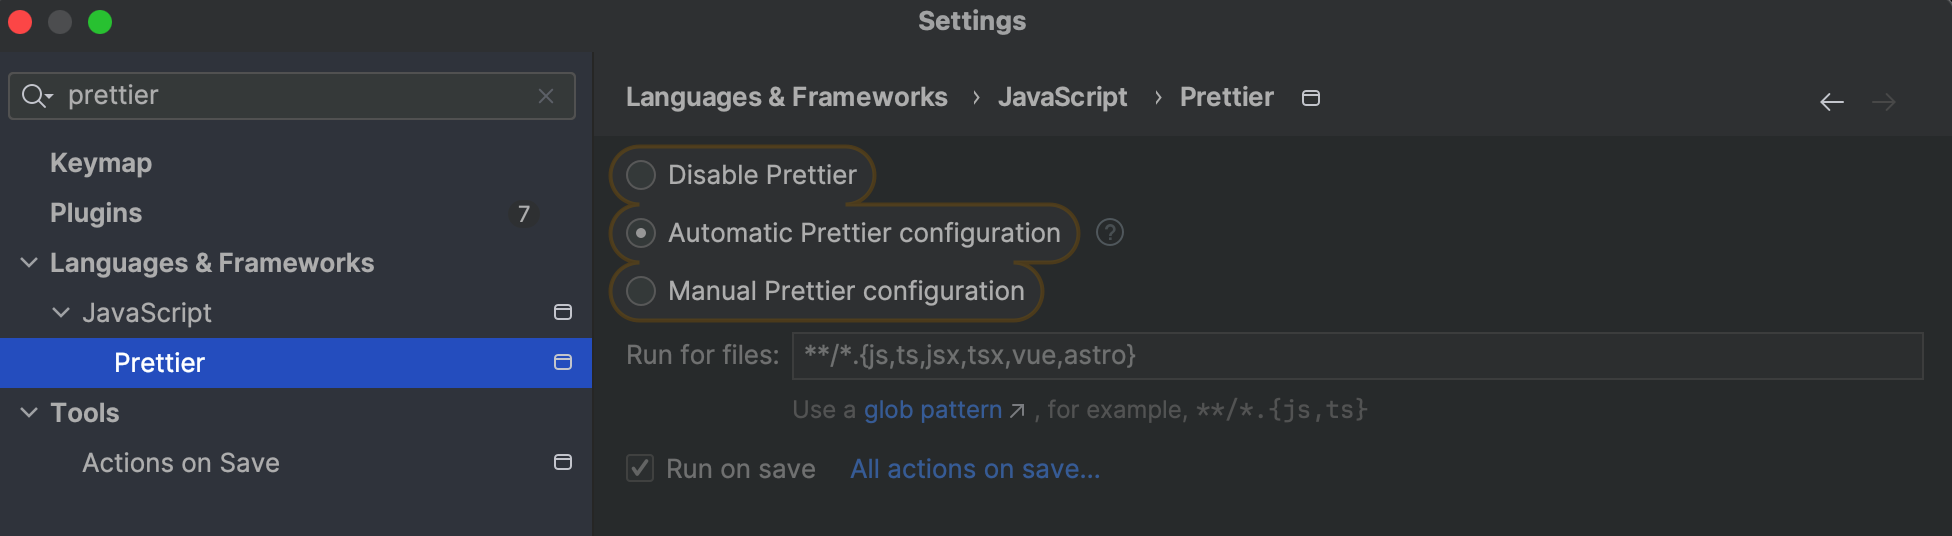Toggle the Run on save checkbox

(x=640, y=469)
